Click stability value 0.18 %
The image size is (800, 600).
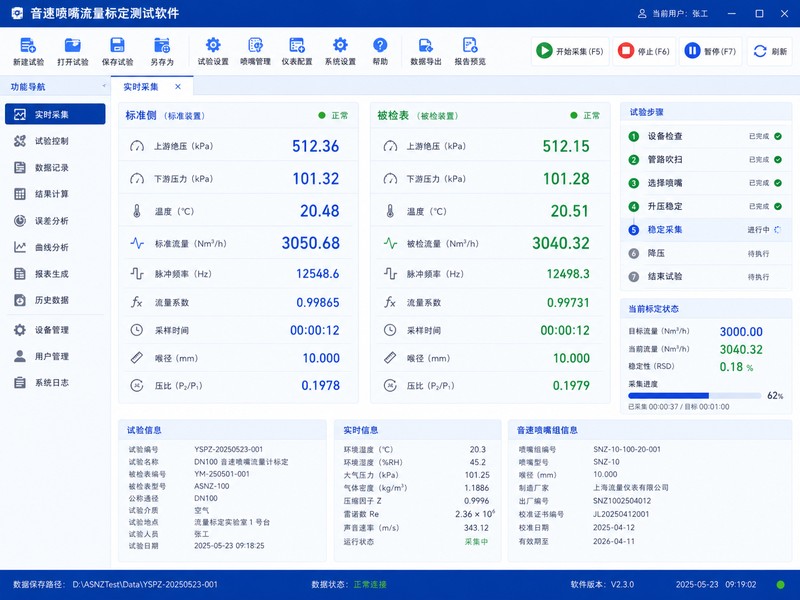pyautogui.click(x=736, y=367)
